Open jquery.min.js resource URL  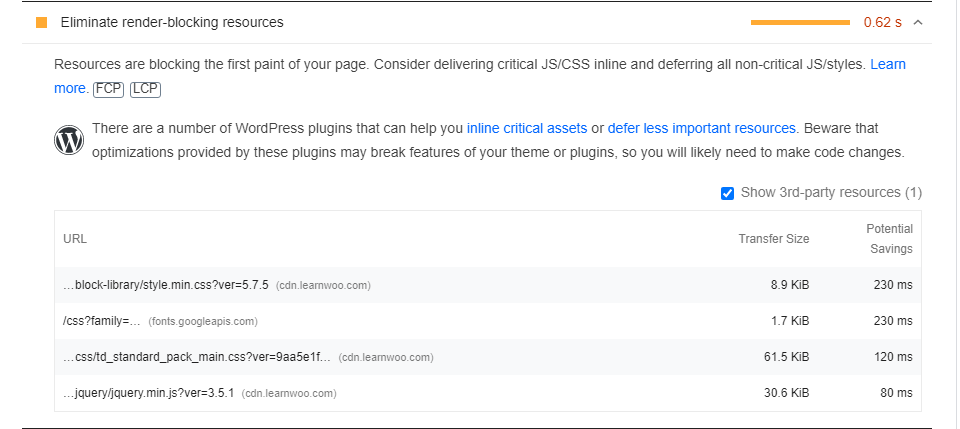click(148, 393)
